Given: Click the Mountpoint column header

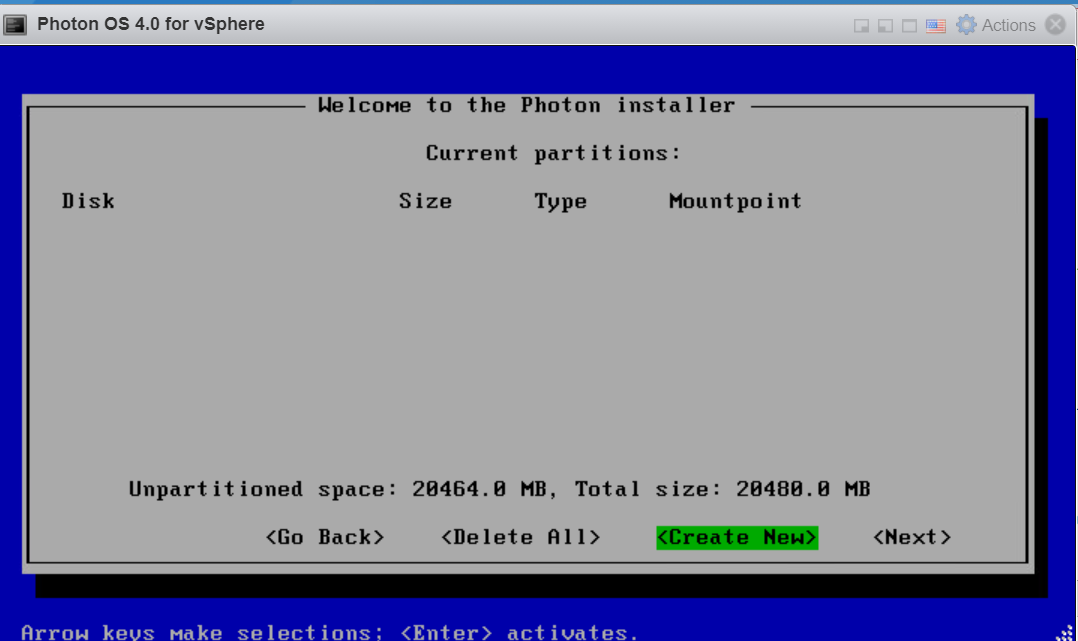Looking at the screenshot, I should [x=735, y=201].
